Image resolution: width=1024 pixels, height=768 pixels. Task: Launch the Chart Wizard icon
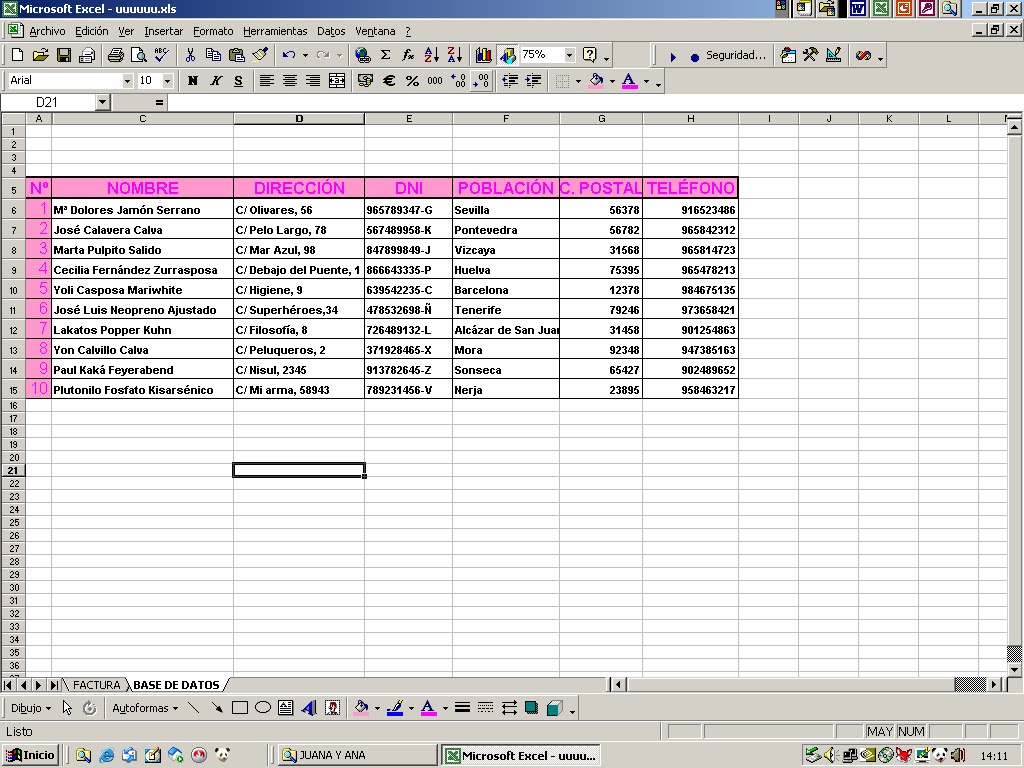point(484,54)
